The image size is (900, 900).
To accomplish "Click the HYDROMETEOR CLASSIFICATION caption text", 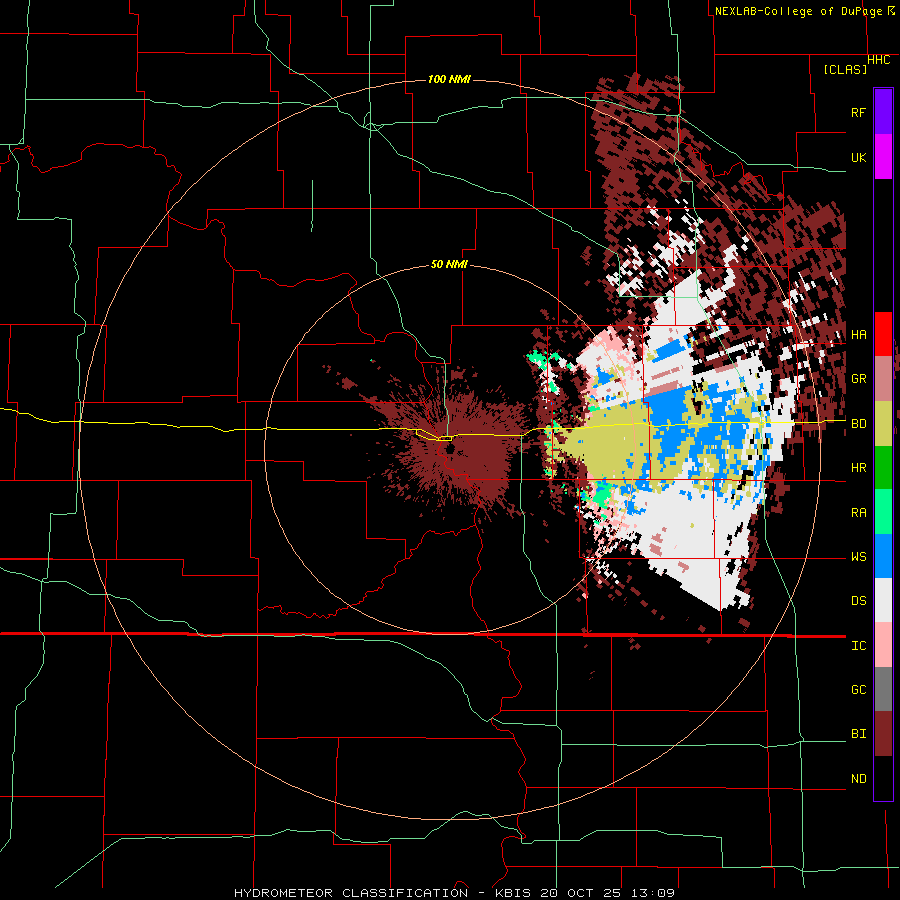I will click(x=351, y=893).
